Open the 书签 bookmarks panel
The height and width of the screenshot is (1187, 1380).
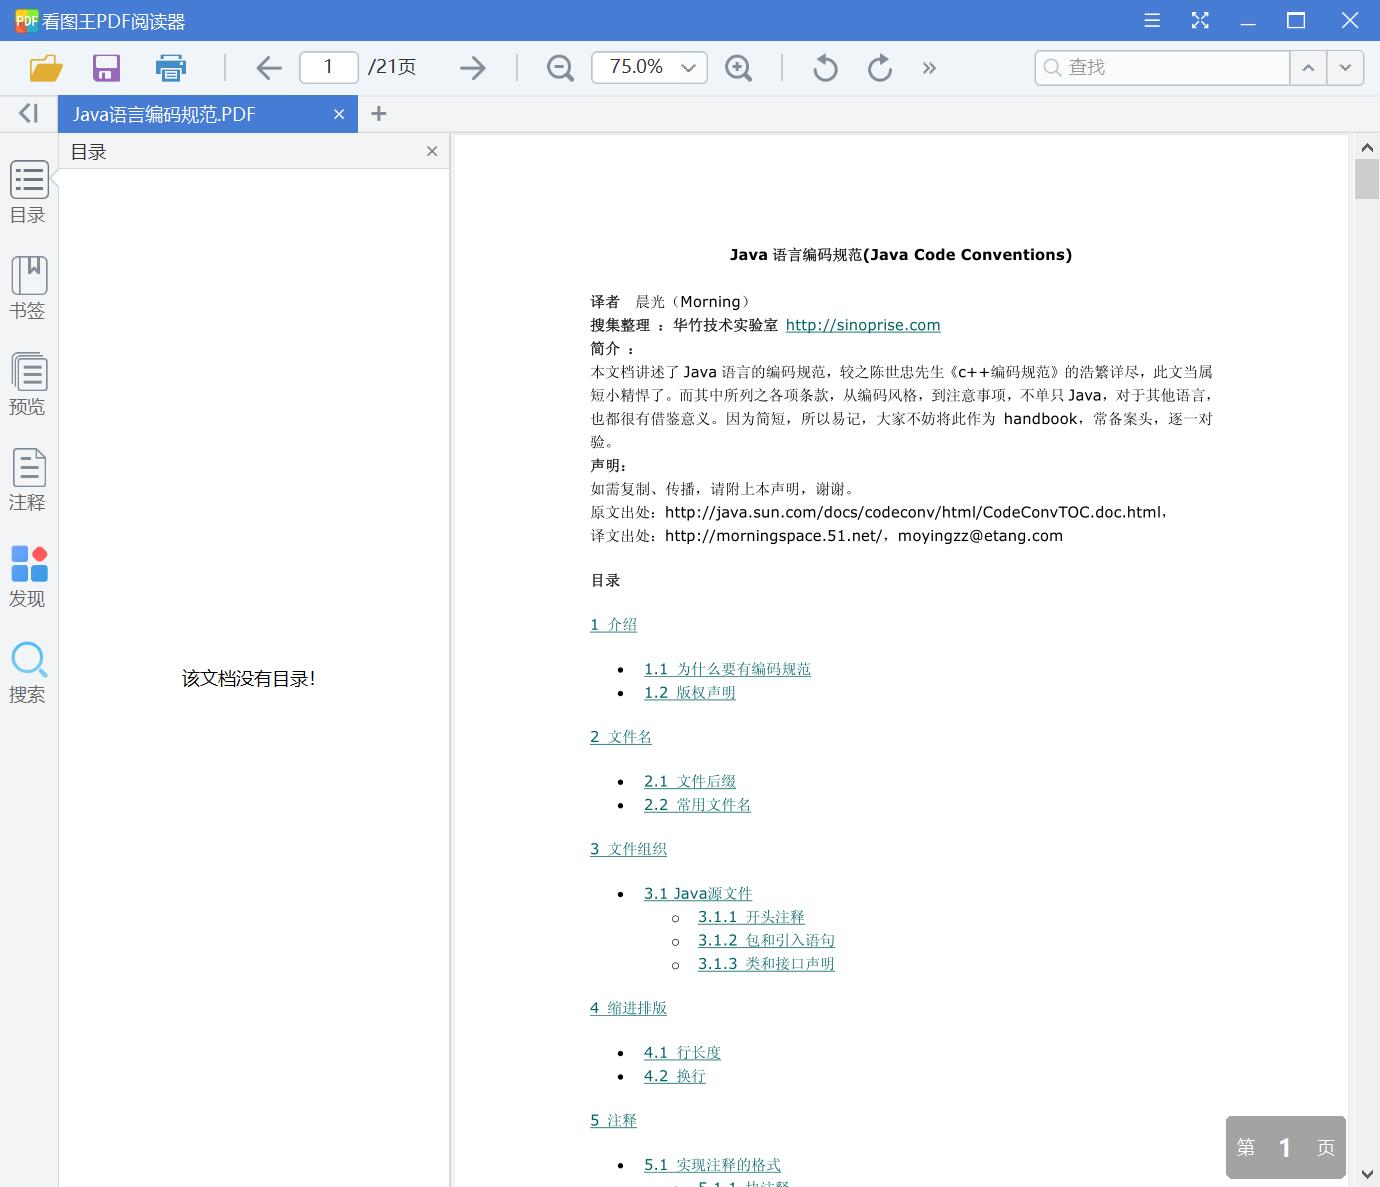(x=28, y=288)
